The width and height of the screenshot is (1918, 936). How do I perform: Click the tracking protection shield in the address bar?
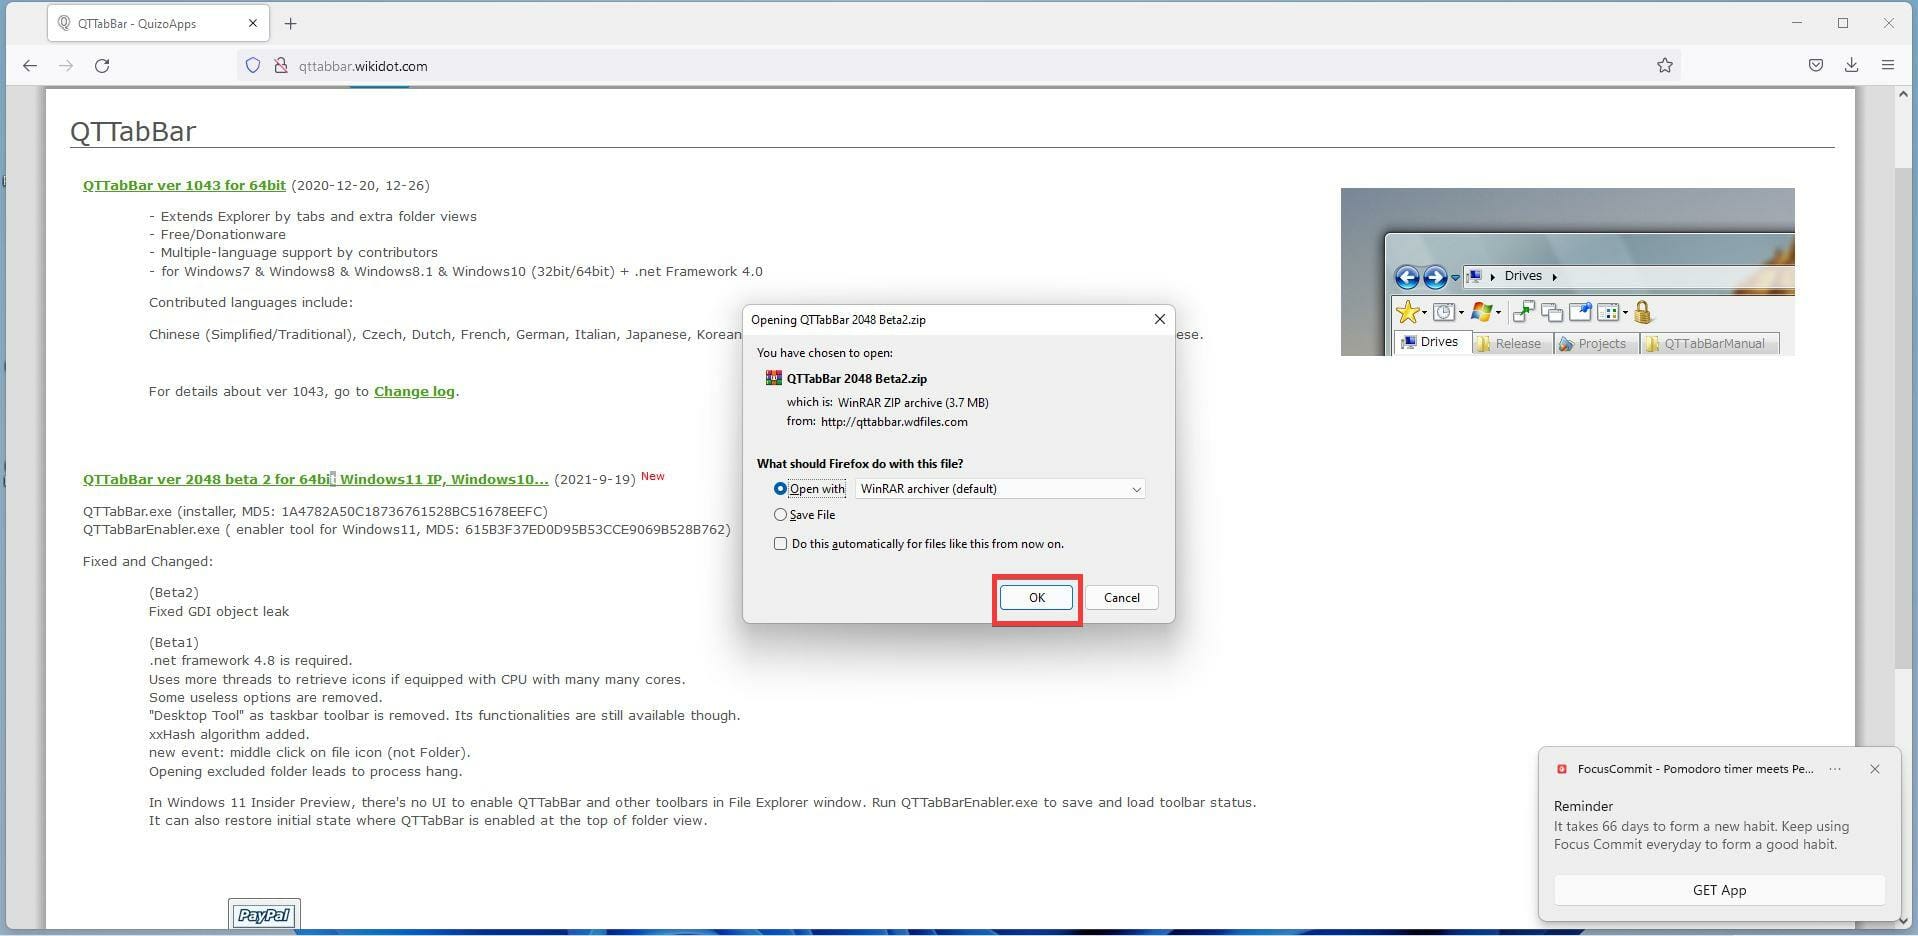click(x=252, y=66)
